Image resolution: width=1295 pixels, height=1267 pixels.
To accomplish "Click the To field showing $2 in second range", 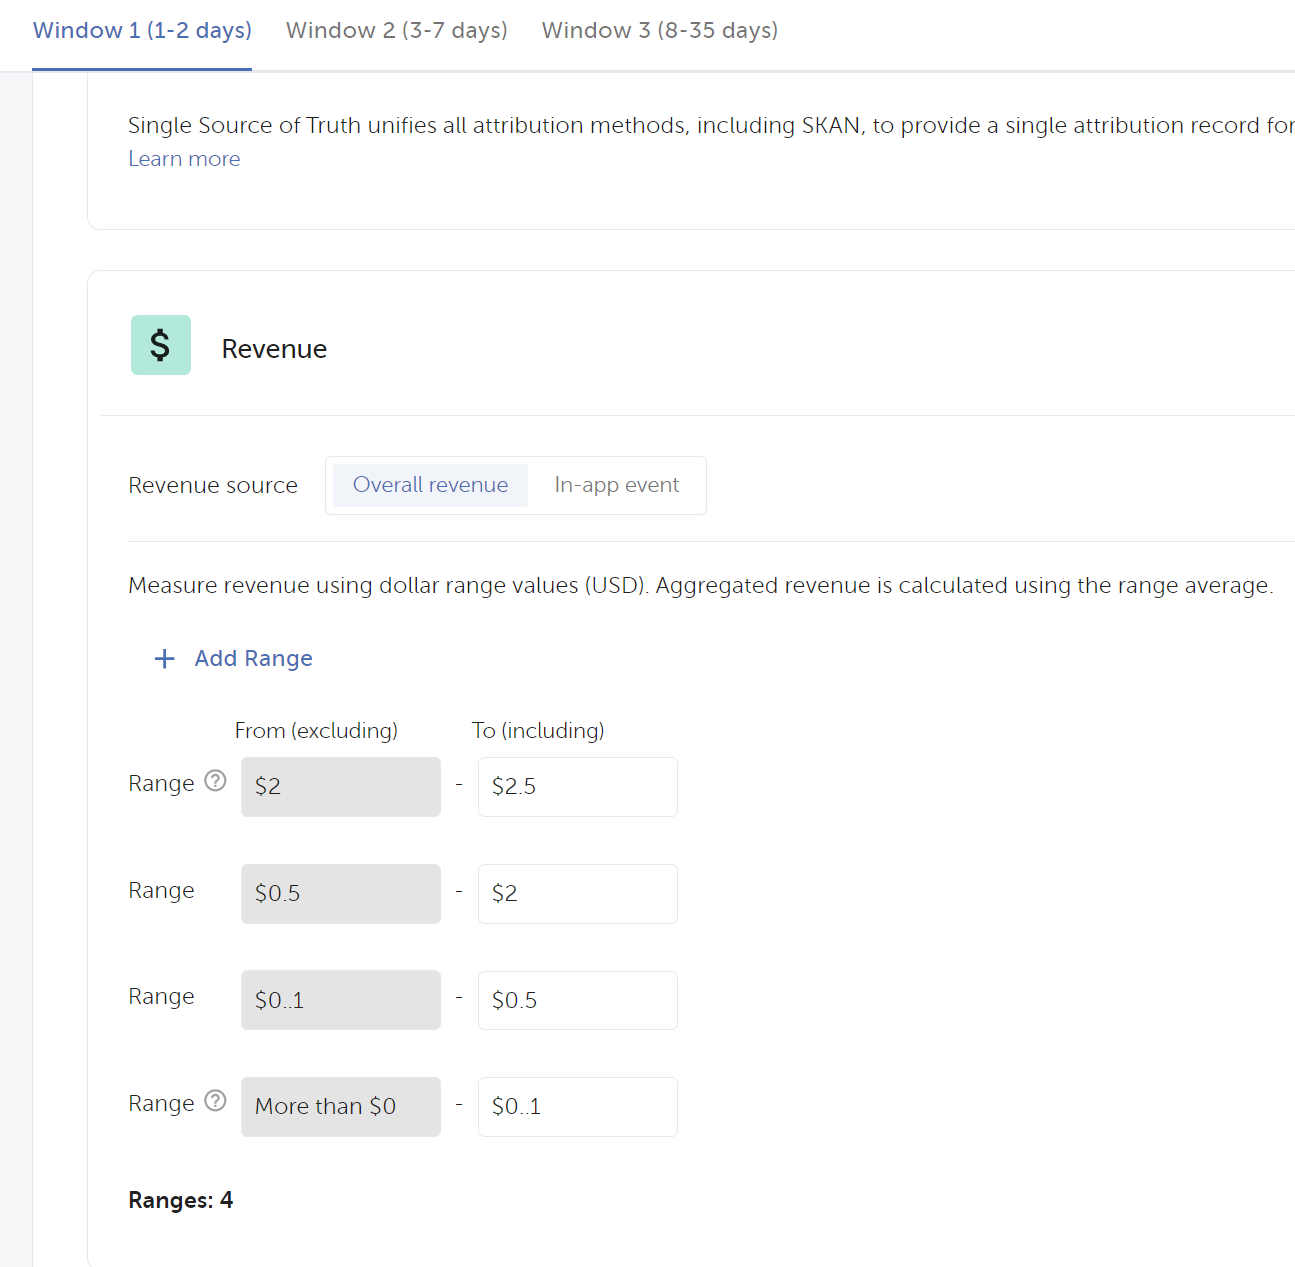I will click(577, 894).
